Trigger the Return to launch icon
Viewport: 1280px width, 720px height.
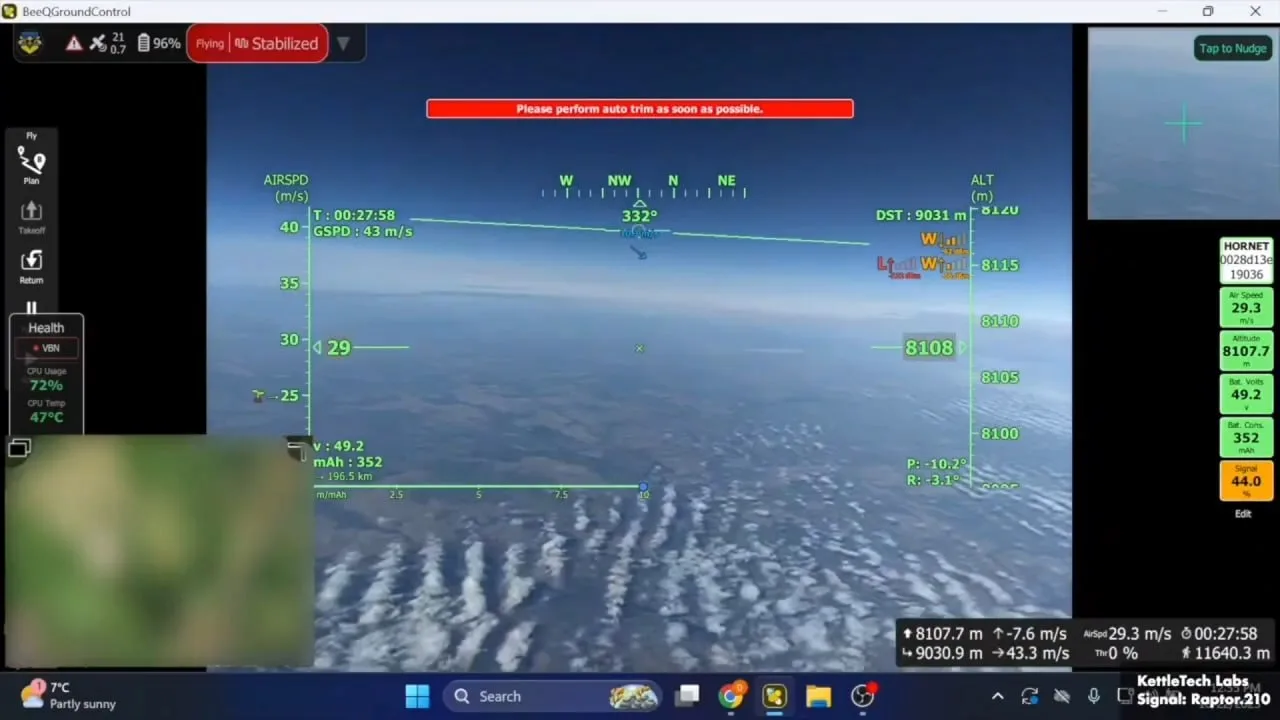tap(31, 265)
